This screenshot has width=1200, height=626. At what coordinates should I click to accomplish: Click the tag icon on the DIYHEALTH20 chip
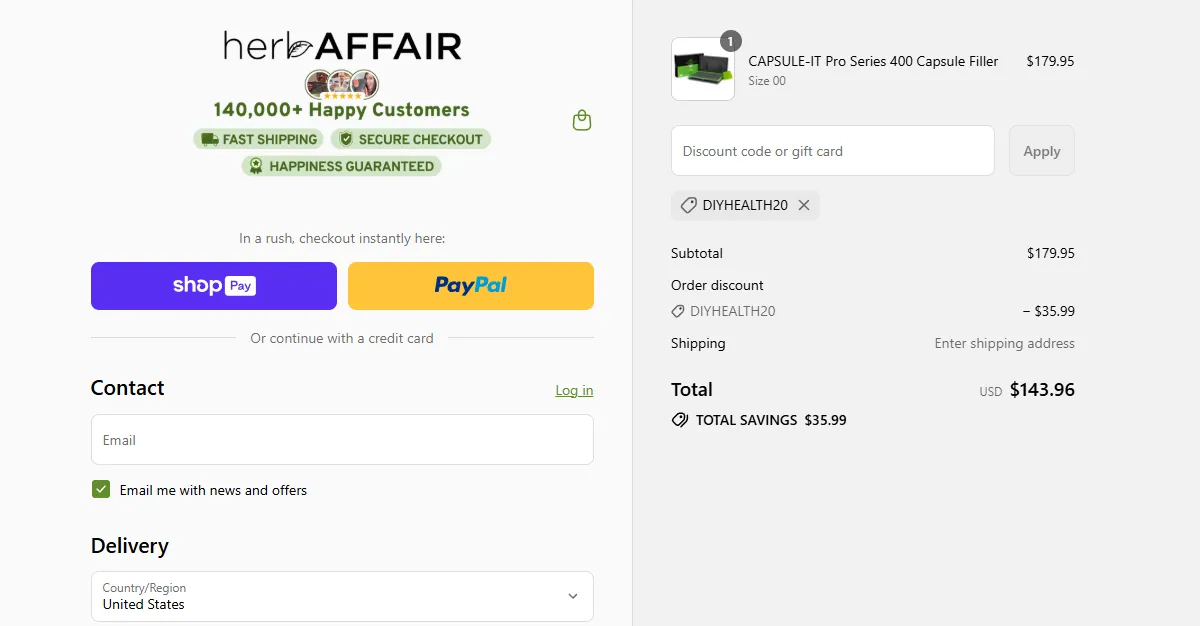[687, 205]
